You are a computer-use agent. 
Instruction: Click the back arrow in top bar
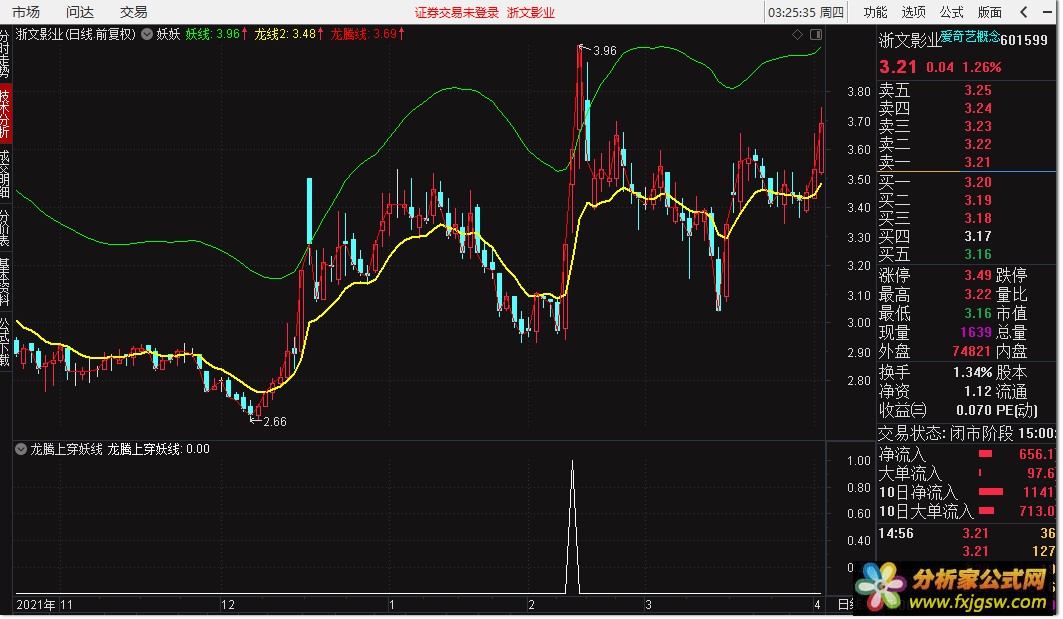pos(1024,12)
